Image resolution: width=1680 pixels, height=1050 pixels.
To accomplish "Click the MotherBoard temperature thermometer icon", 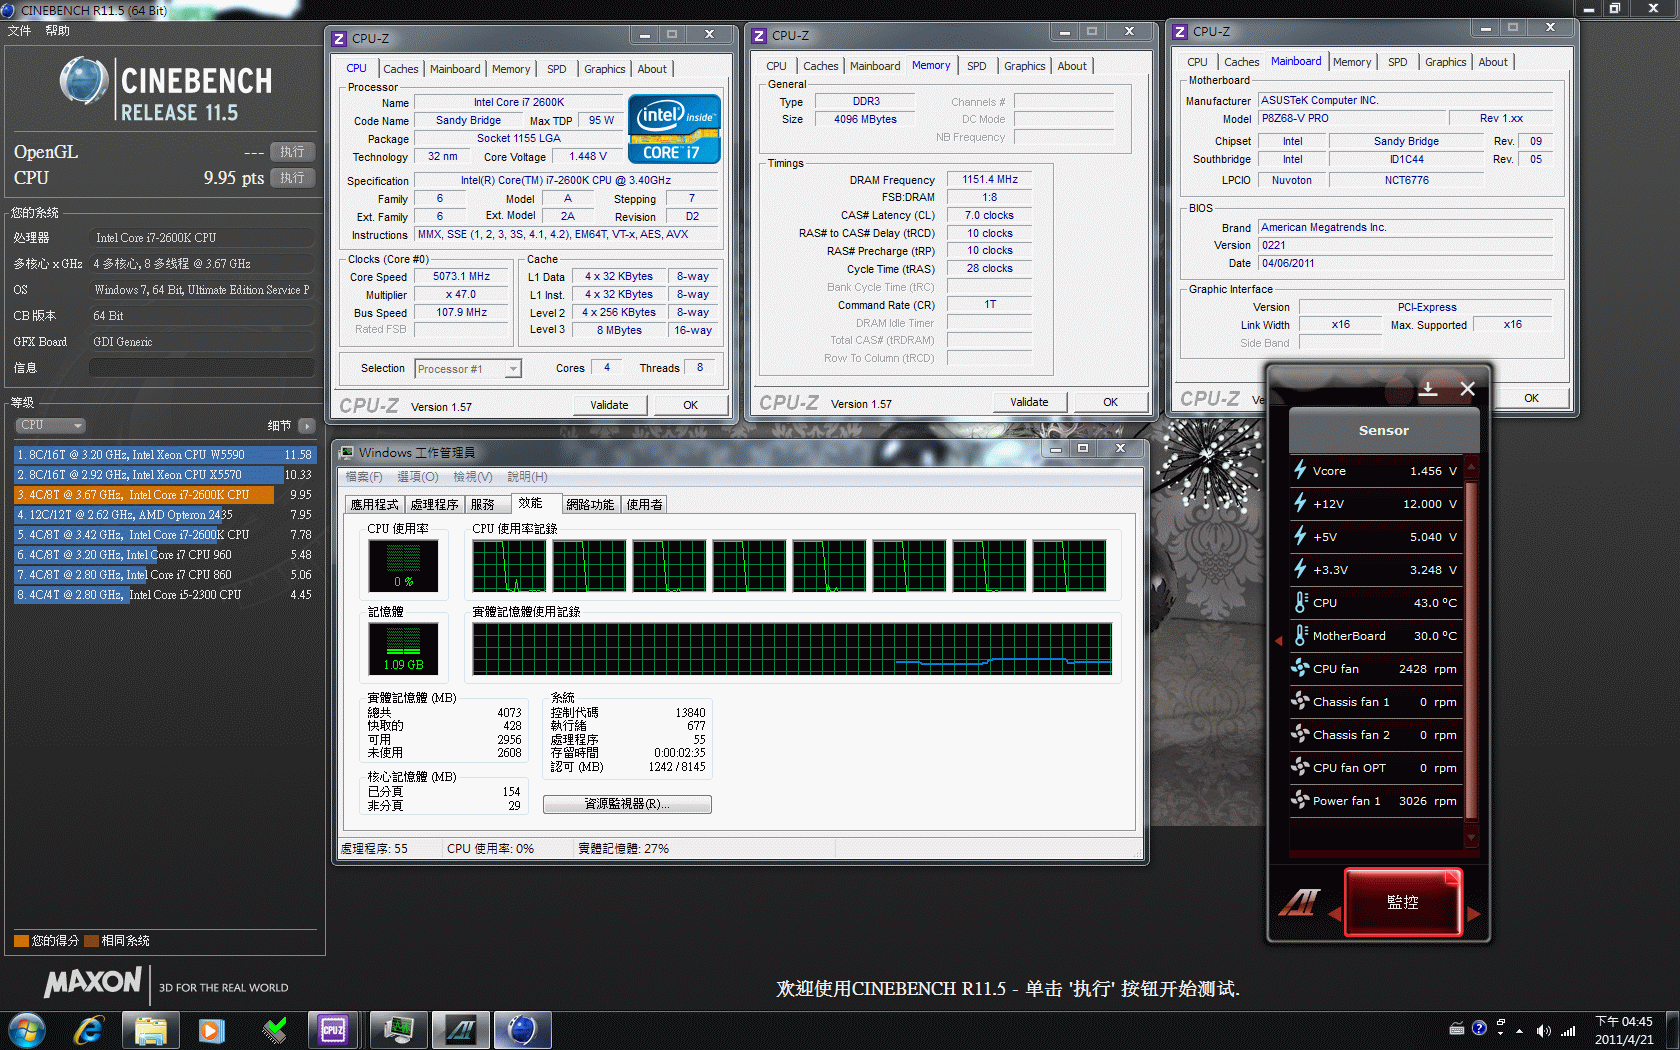I will [1300, 635].
